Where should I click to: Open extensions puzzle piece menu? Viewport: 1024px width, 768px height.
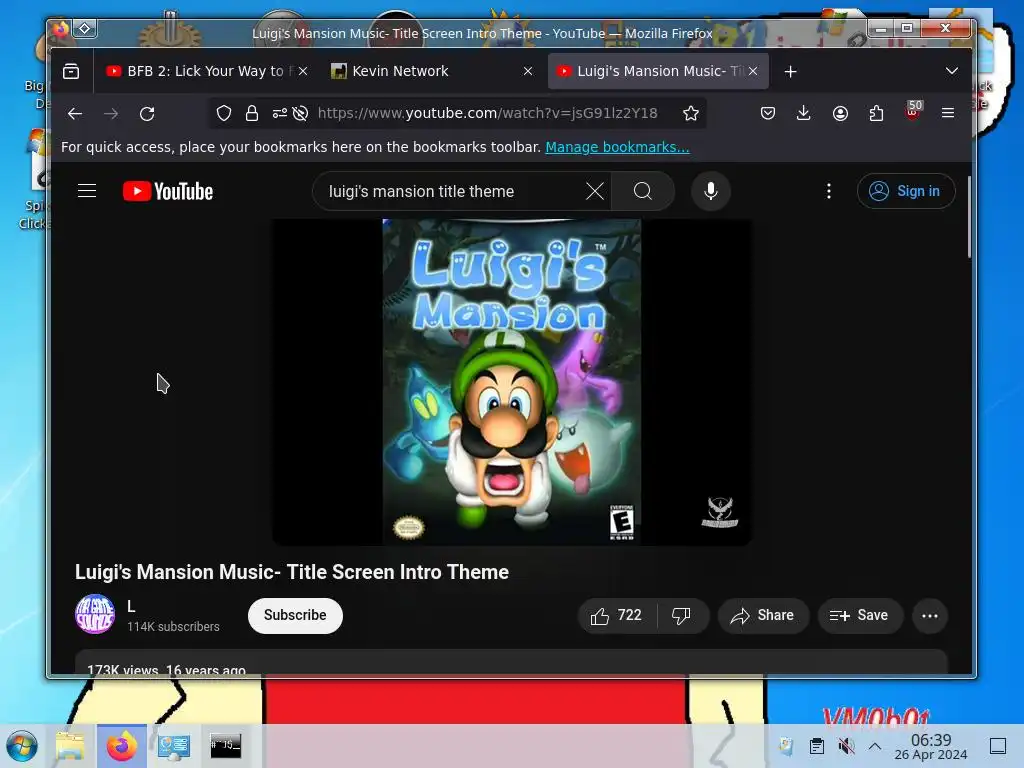(876, 114)
